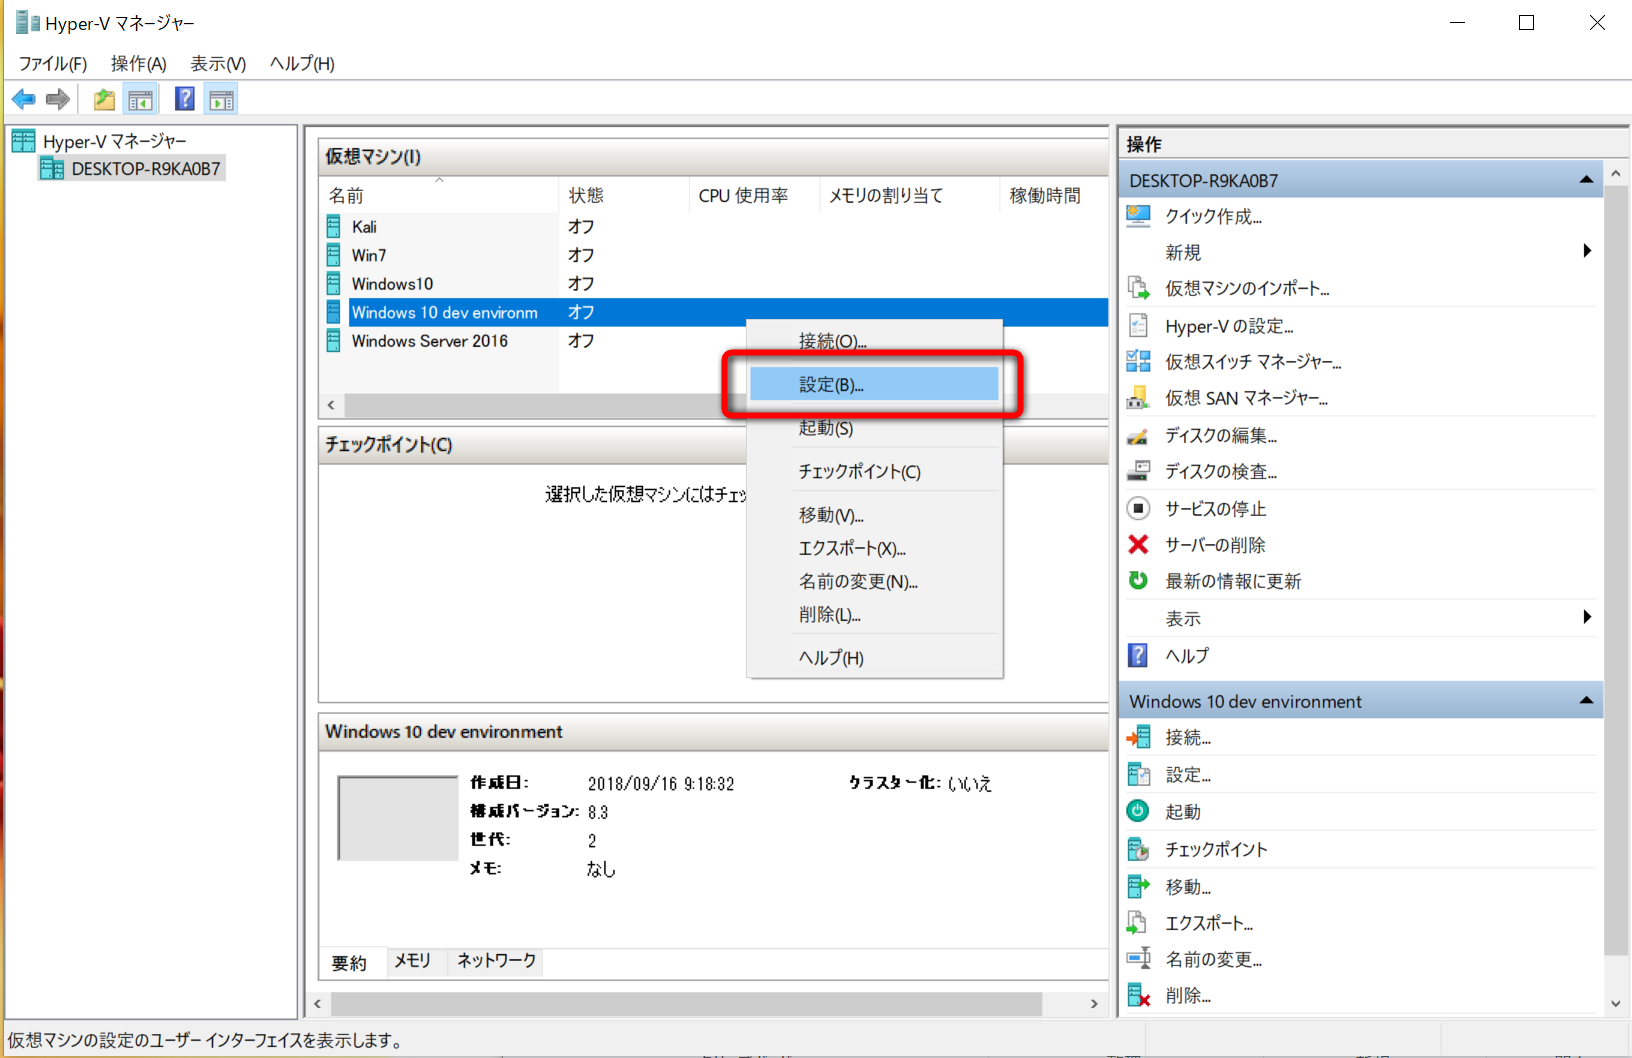Screen dimensions: 1632x1058
Task: Select ディスクの検査 to inspect a disk
Action: [1222, 470]
